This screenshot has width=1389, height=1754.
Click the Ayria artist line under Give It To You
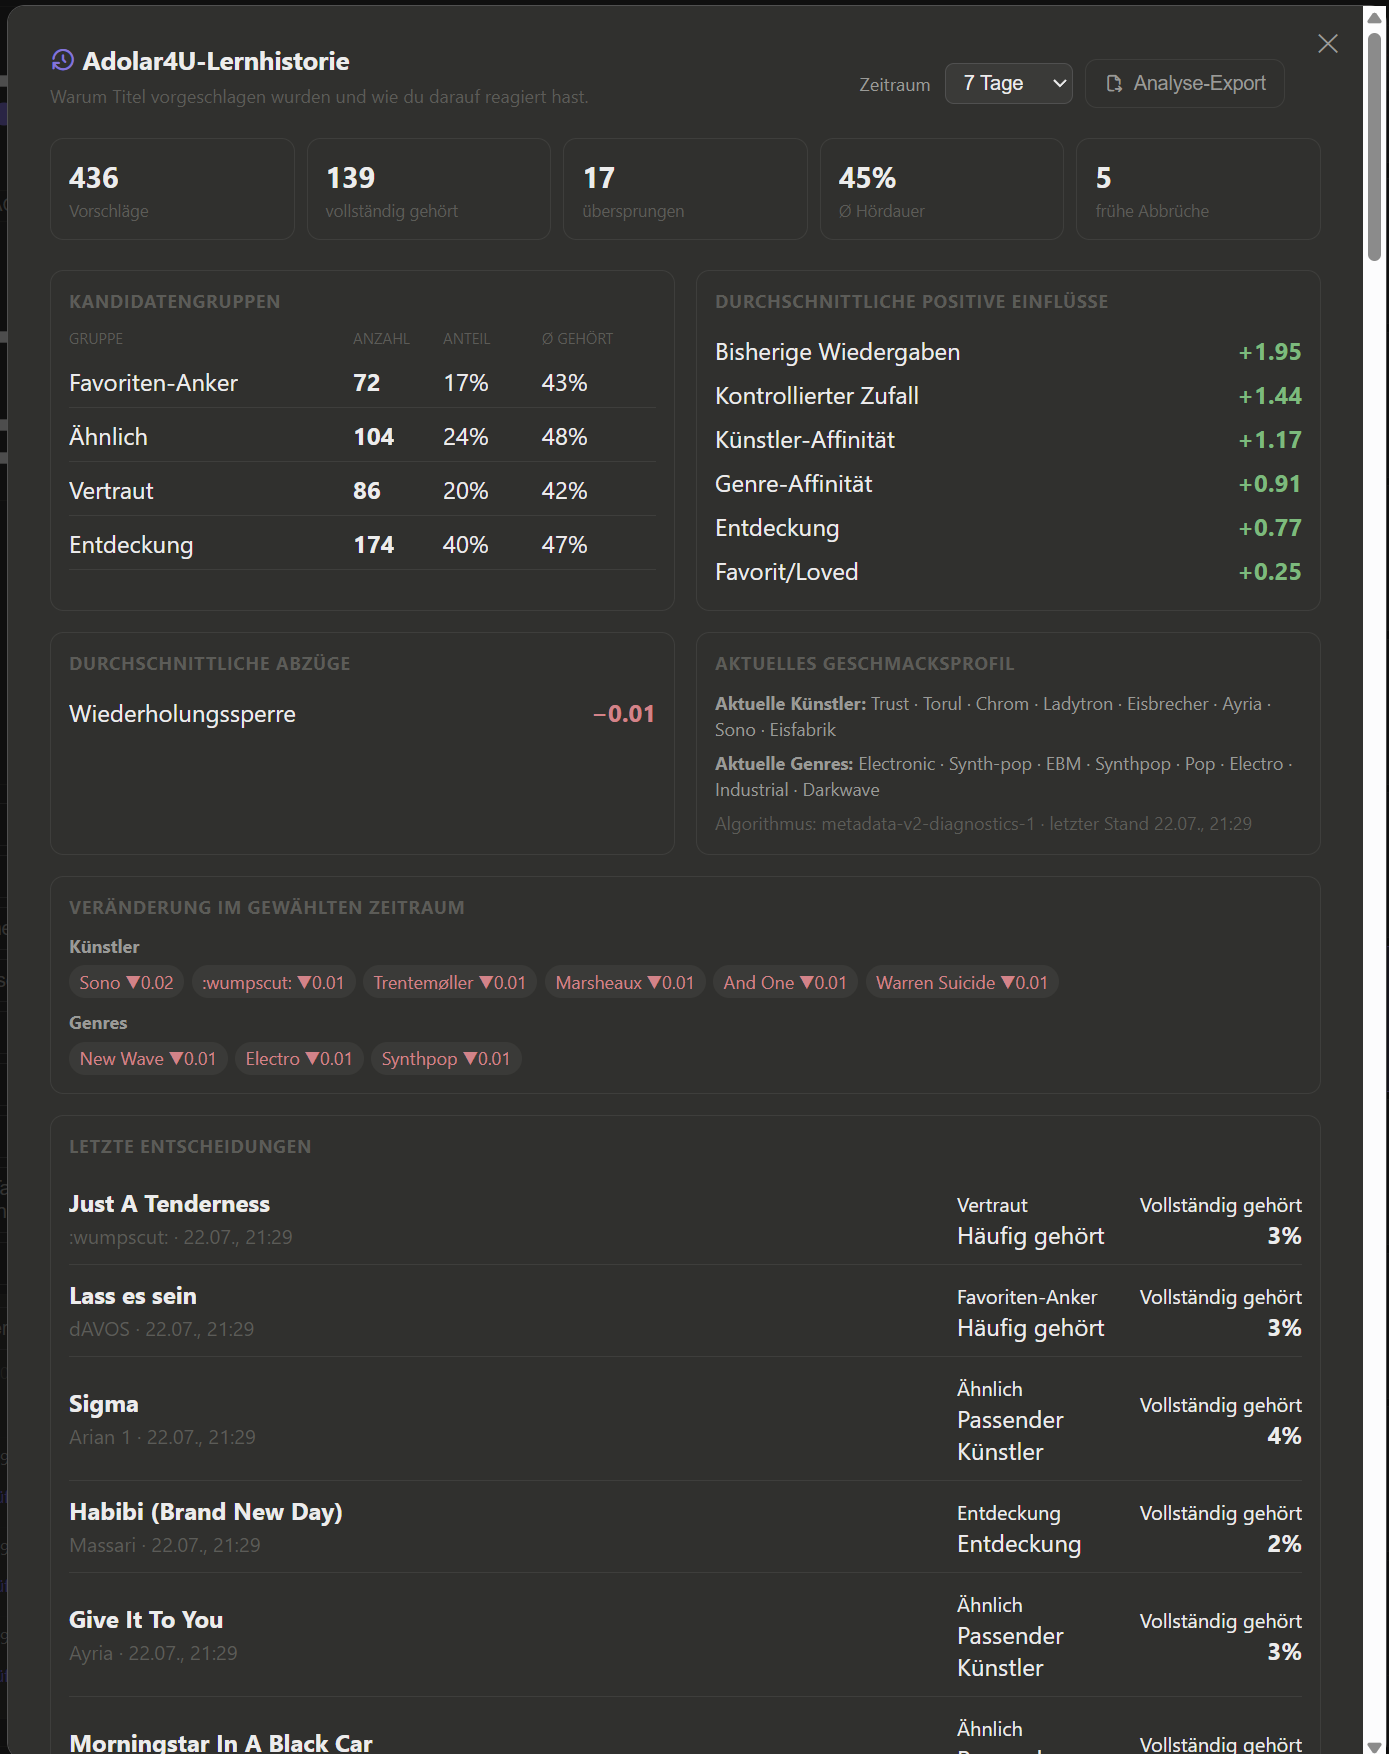(153, 1653)
